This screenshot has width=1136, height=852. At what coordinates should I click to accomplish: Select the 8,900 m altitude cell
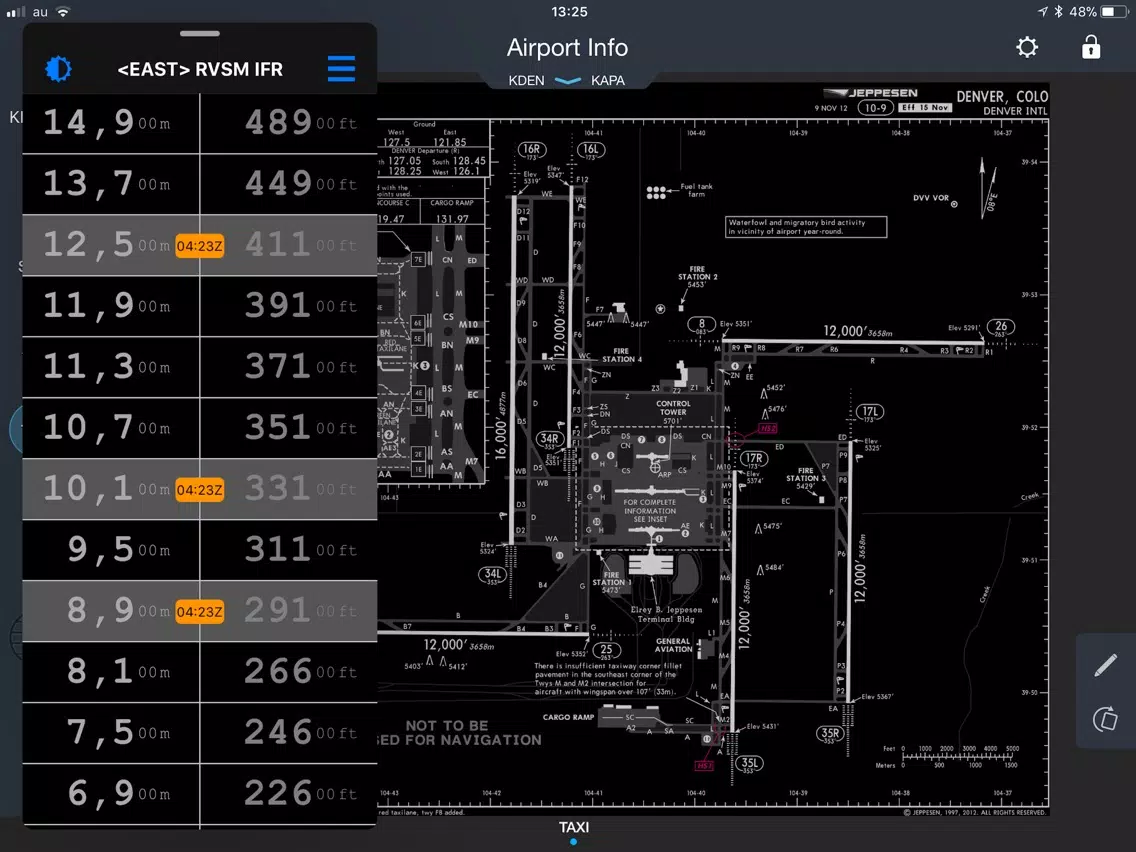pyautogui.click(x=111, y=611)
